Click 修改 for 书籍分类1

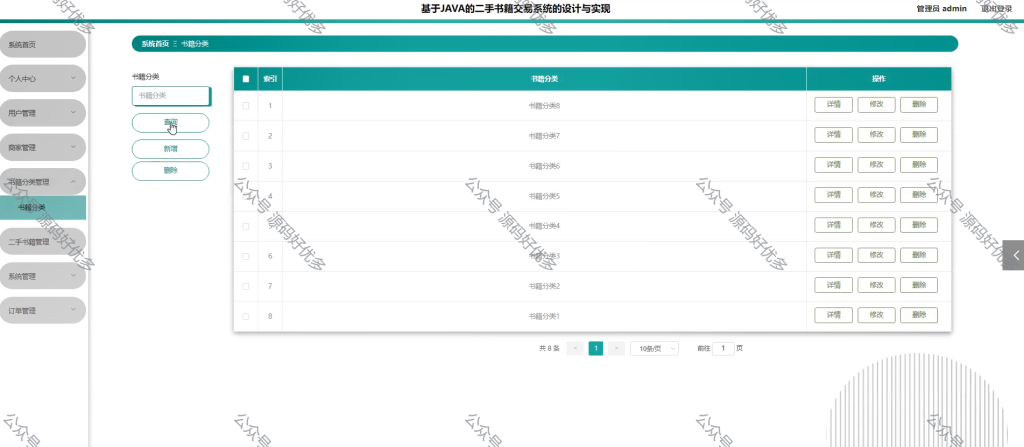click(876, 315)
